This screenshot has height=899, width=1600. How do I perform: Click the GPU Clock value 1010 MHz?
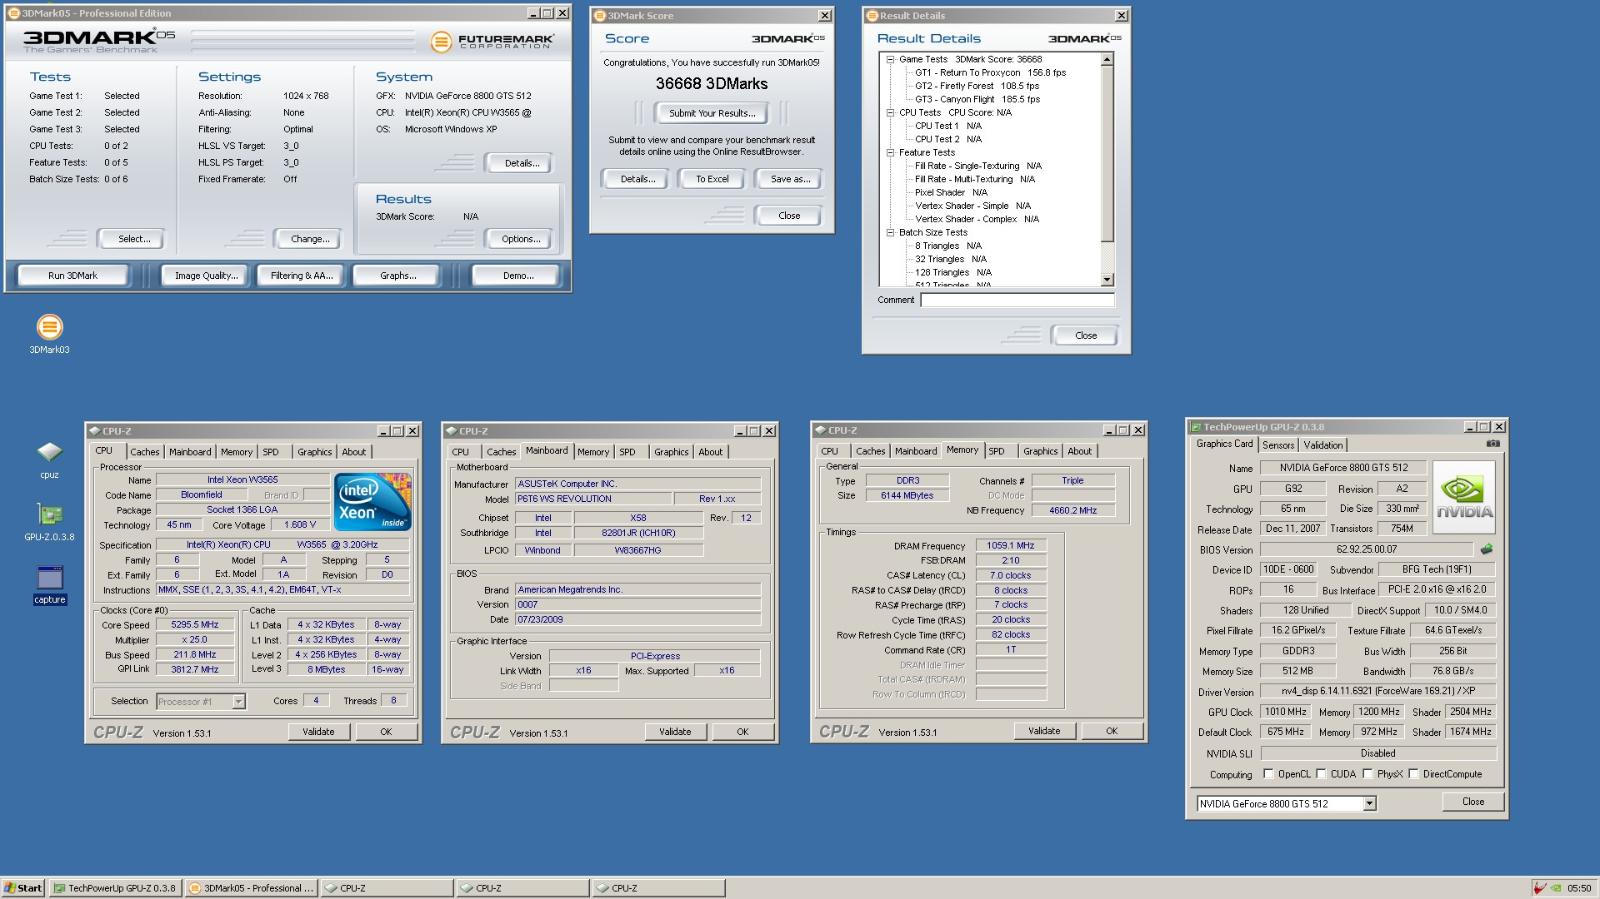coord(1285,712)
